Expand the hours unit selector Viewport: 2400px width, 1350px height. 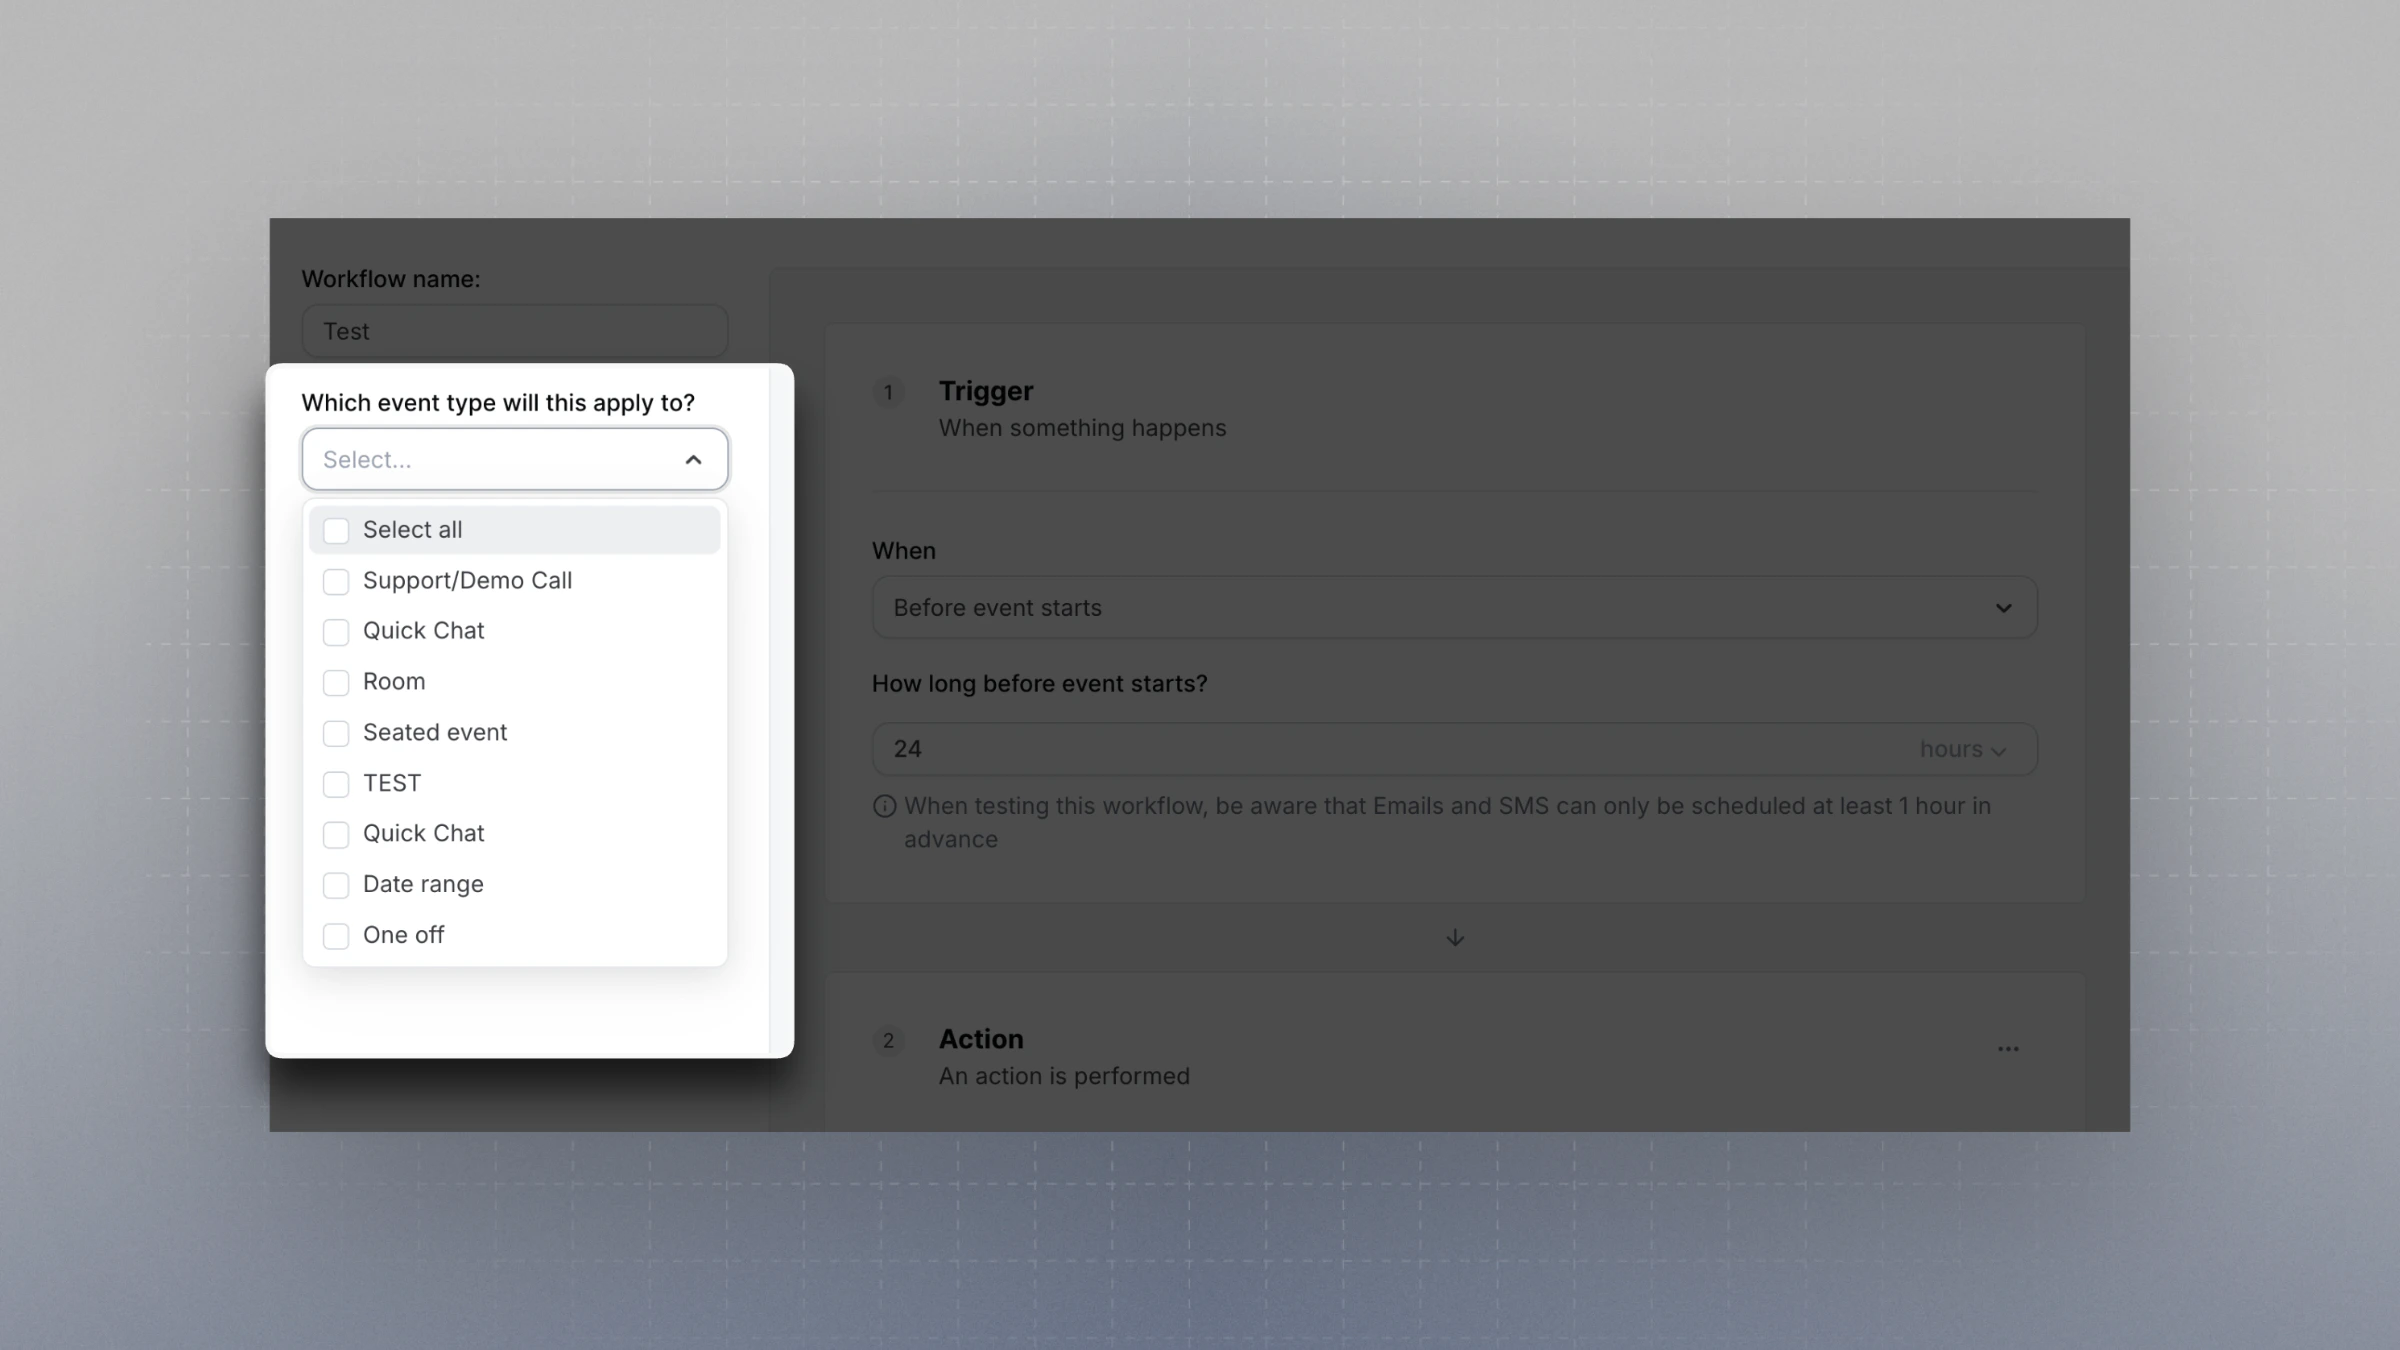[x=1962, y=750]
